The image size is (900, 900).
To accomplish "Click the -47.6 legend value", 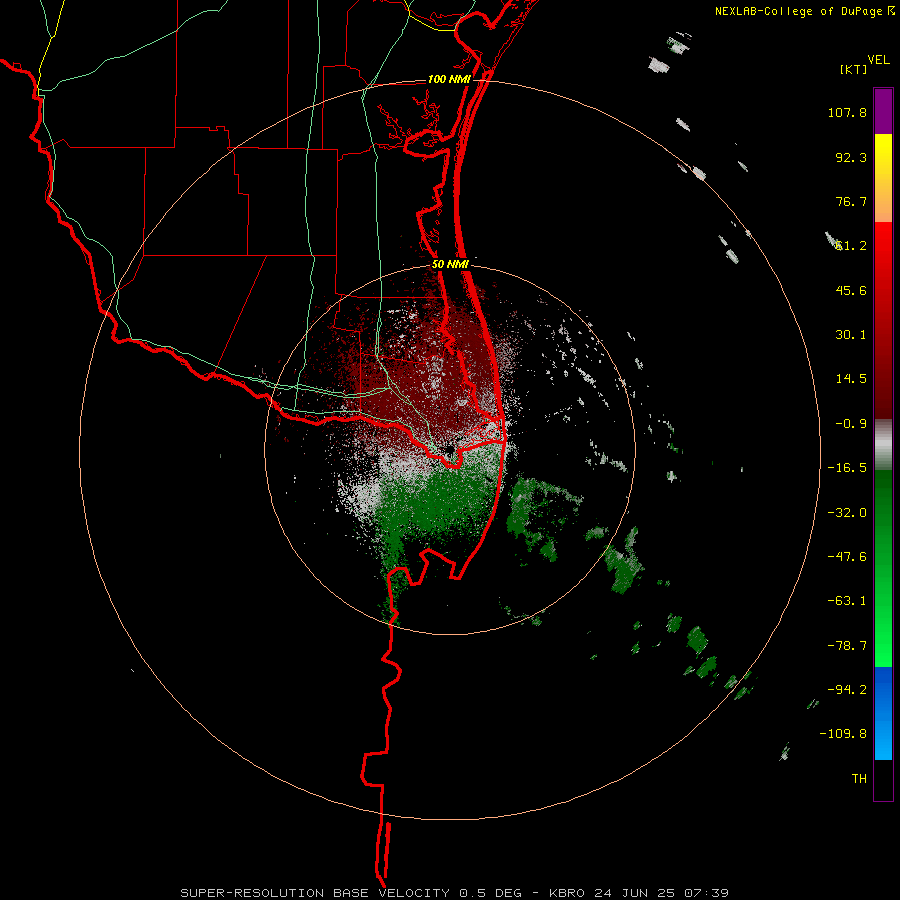I will pos(847,557).
